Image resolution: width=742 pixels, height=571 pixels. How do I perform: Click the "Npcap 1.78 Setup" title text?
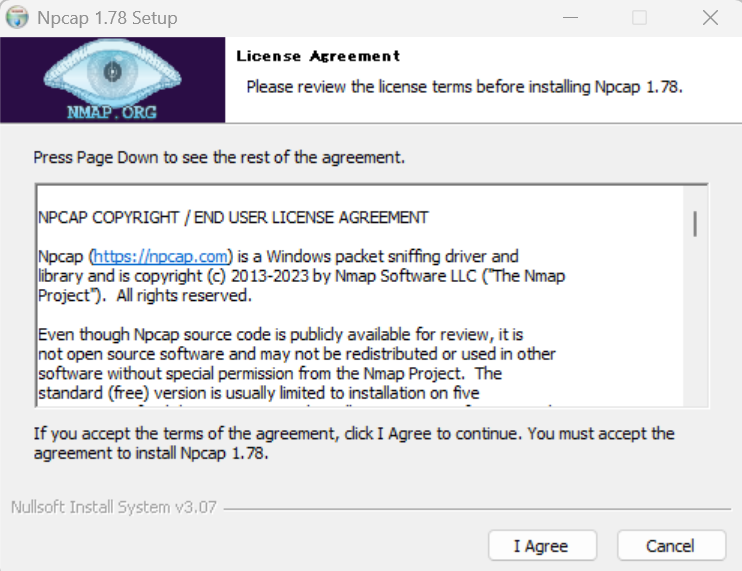coord(106,18)
